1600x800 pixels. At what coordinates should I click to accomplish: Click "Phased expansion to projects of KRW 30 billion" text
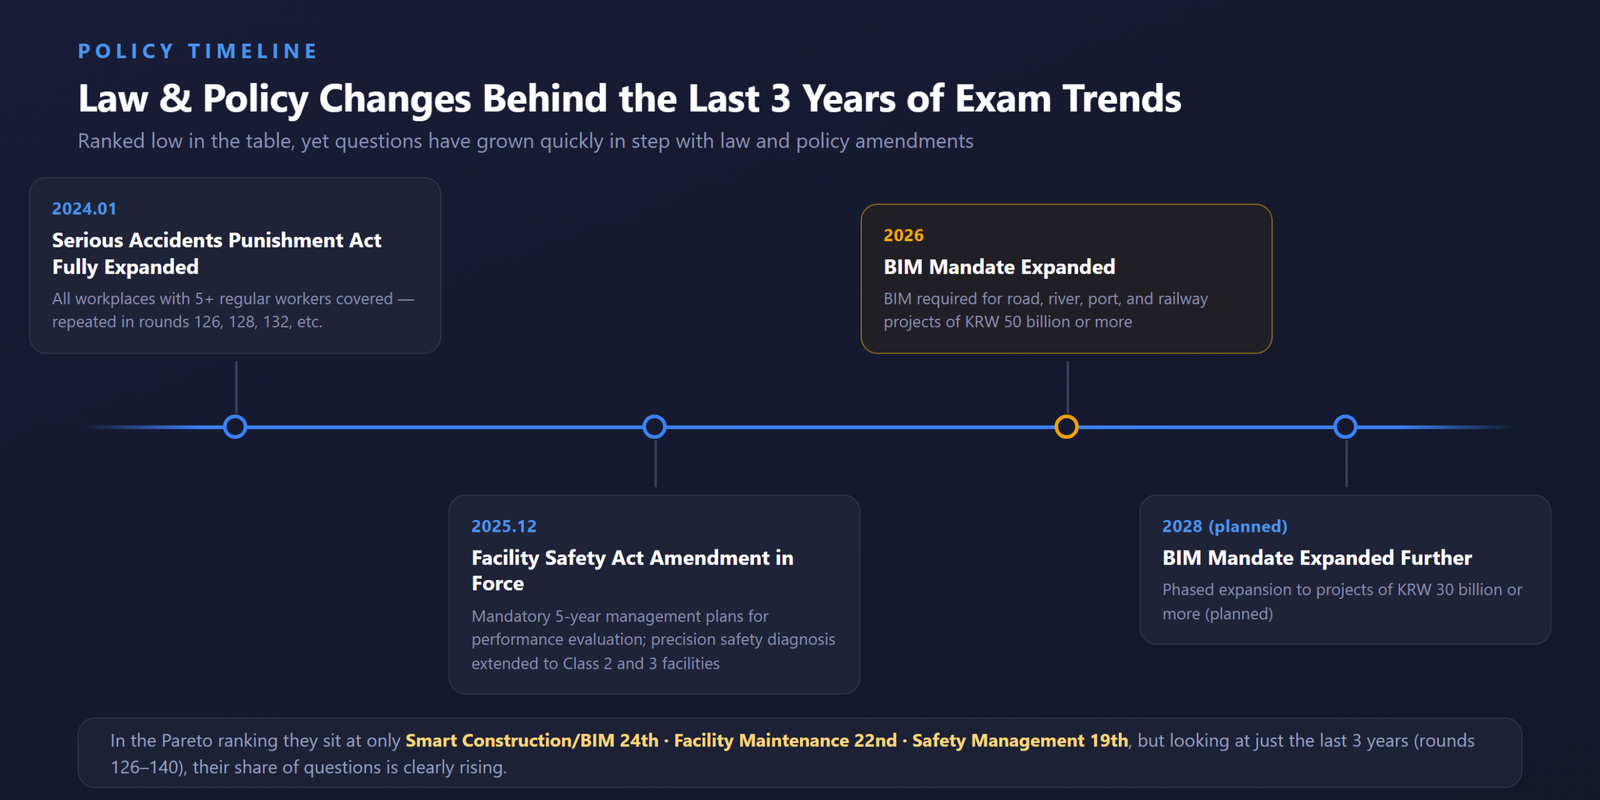point(1342,602)
